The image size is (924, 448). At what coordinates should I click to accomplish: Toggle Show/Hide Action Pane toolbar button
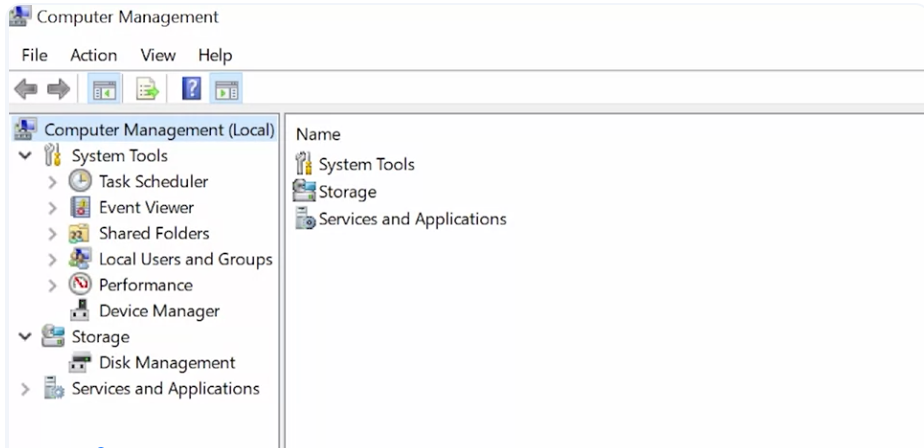click(226, 90)
